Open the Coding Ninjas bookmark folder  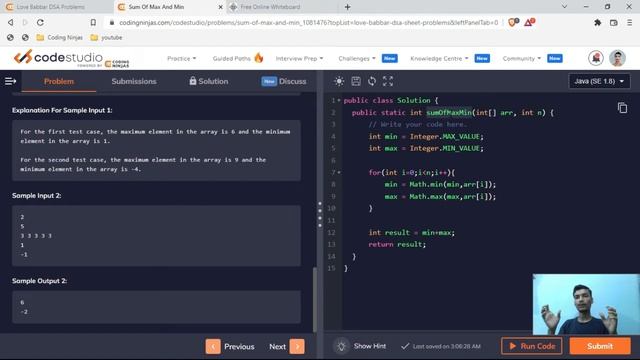[60, 38]
